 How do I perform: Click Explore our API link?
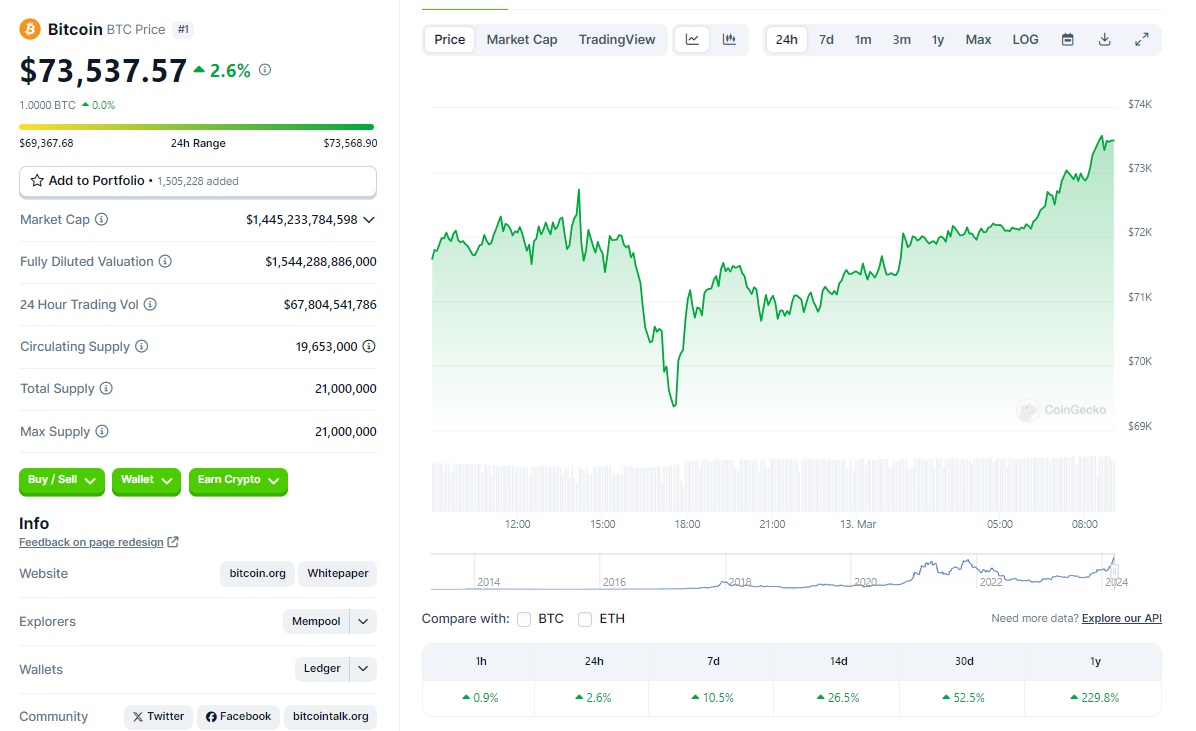click(x=1121, y=618)
